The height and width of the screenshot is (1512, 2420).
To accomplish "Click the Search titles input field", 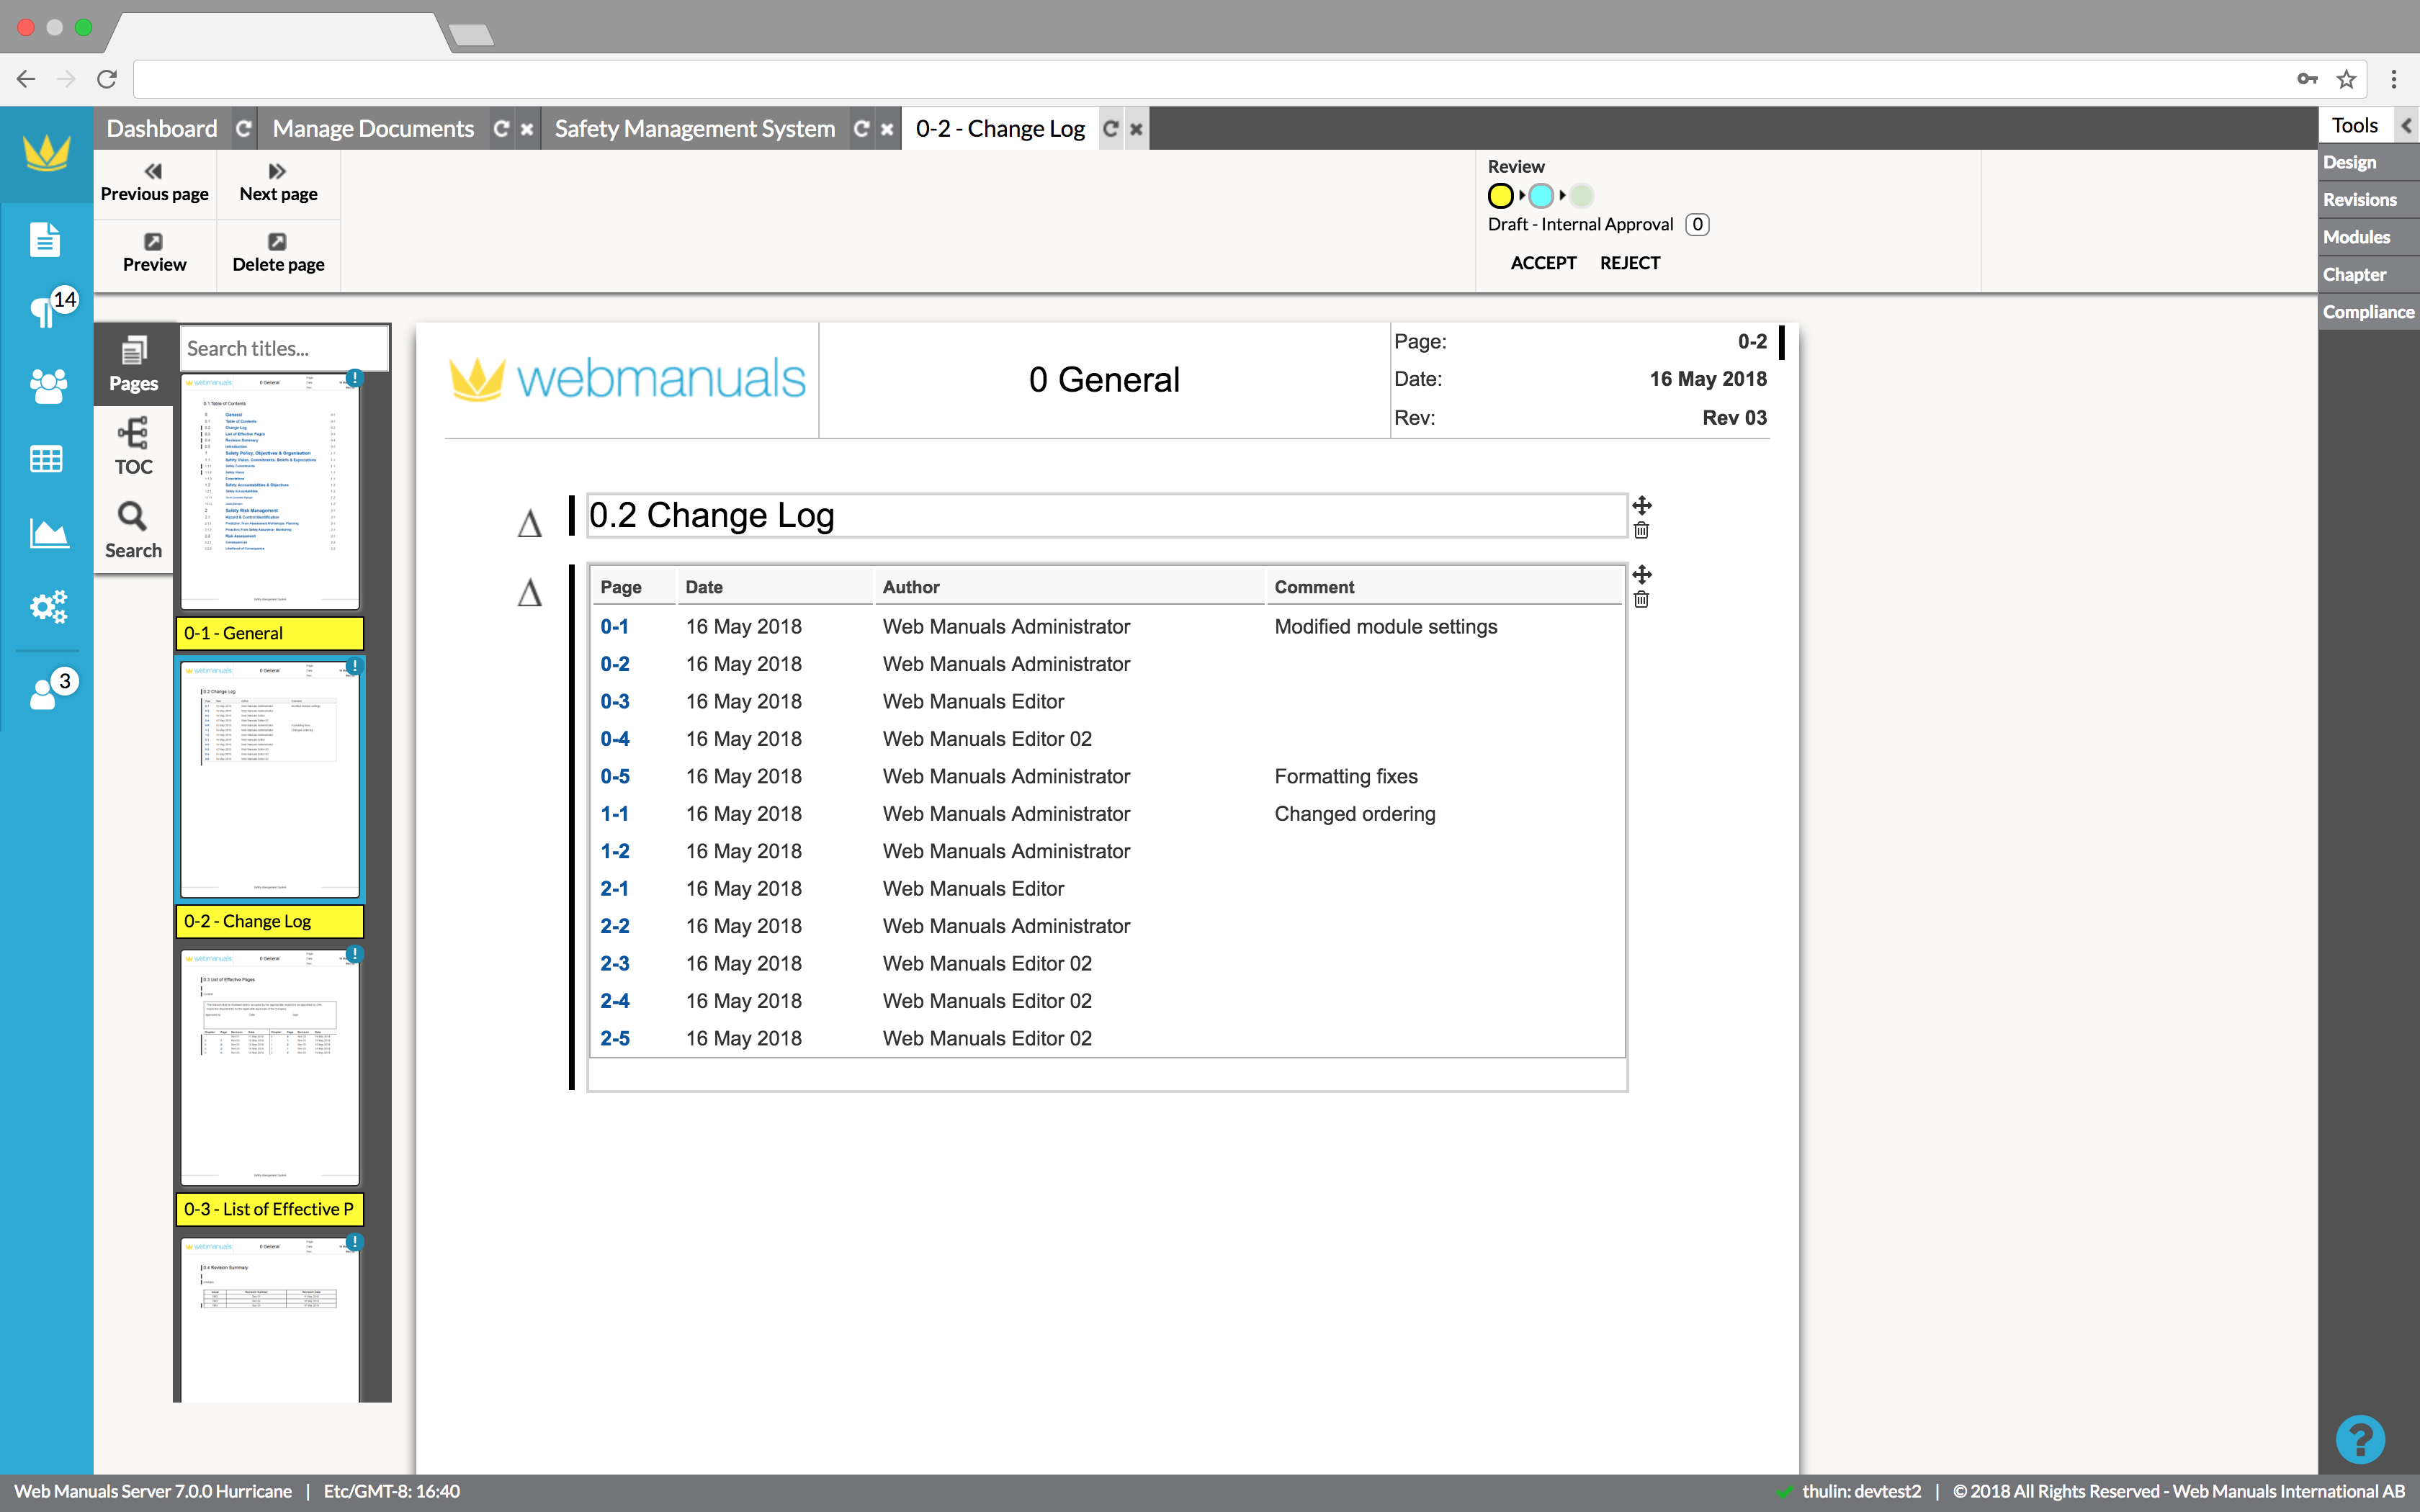I will [284, 349].
